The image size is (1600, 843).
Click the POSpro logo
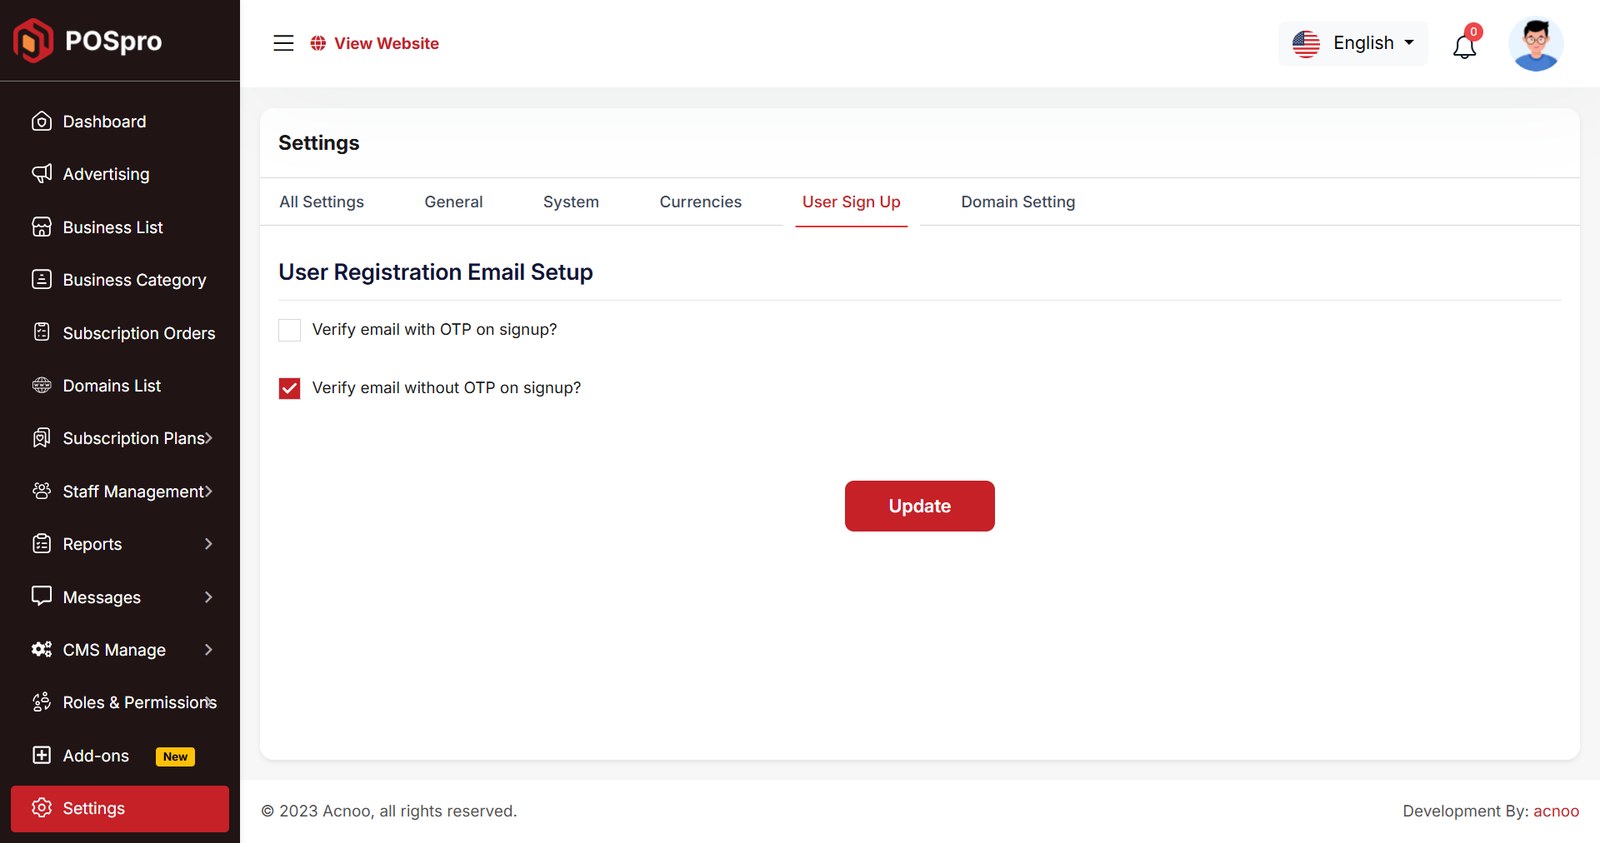88,41
